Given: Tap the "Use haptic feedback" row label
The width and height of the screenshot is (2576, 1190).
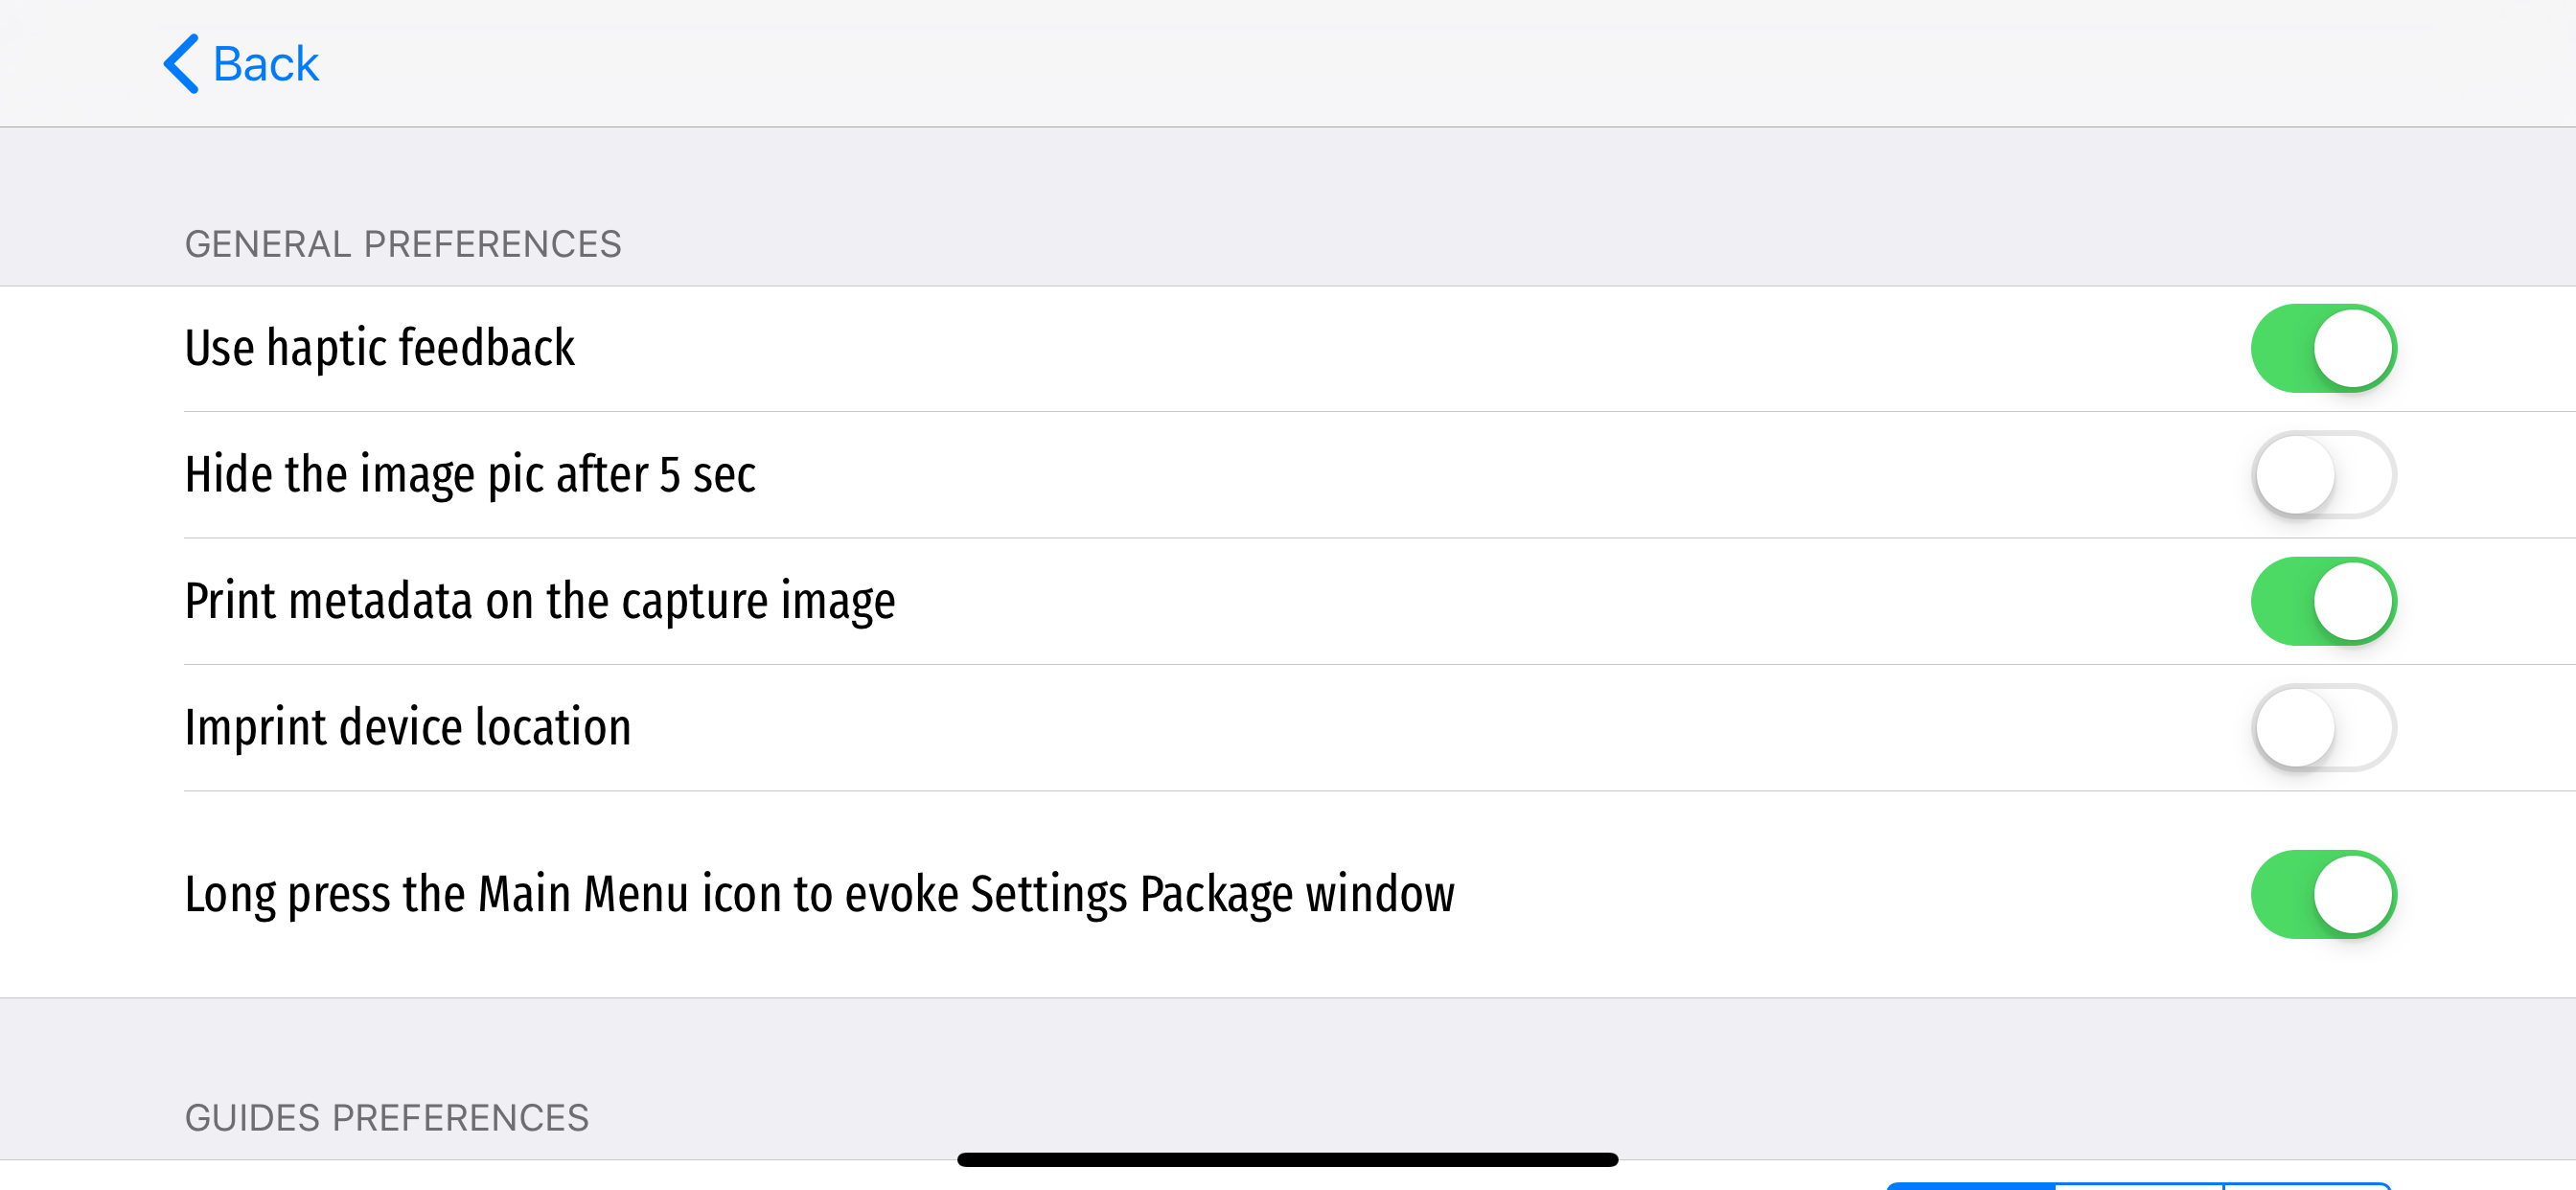Looking at the screenshot, I should point(379,347).
